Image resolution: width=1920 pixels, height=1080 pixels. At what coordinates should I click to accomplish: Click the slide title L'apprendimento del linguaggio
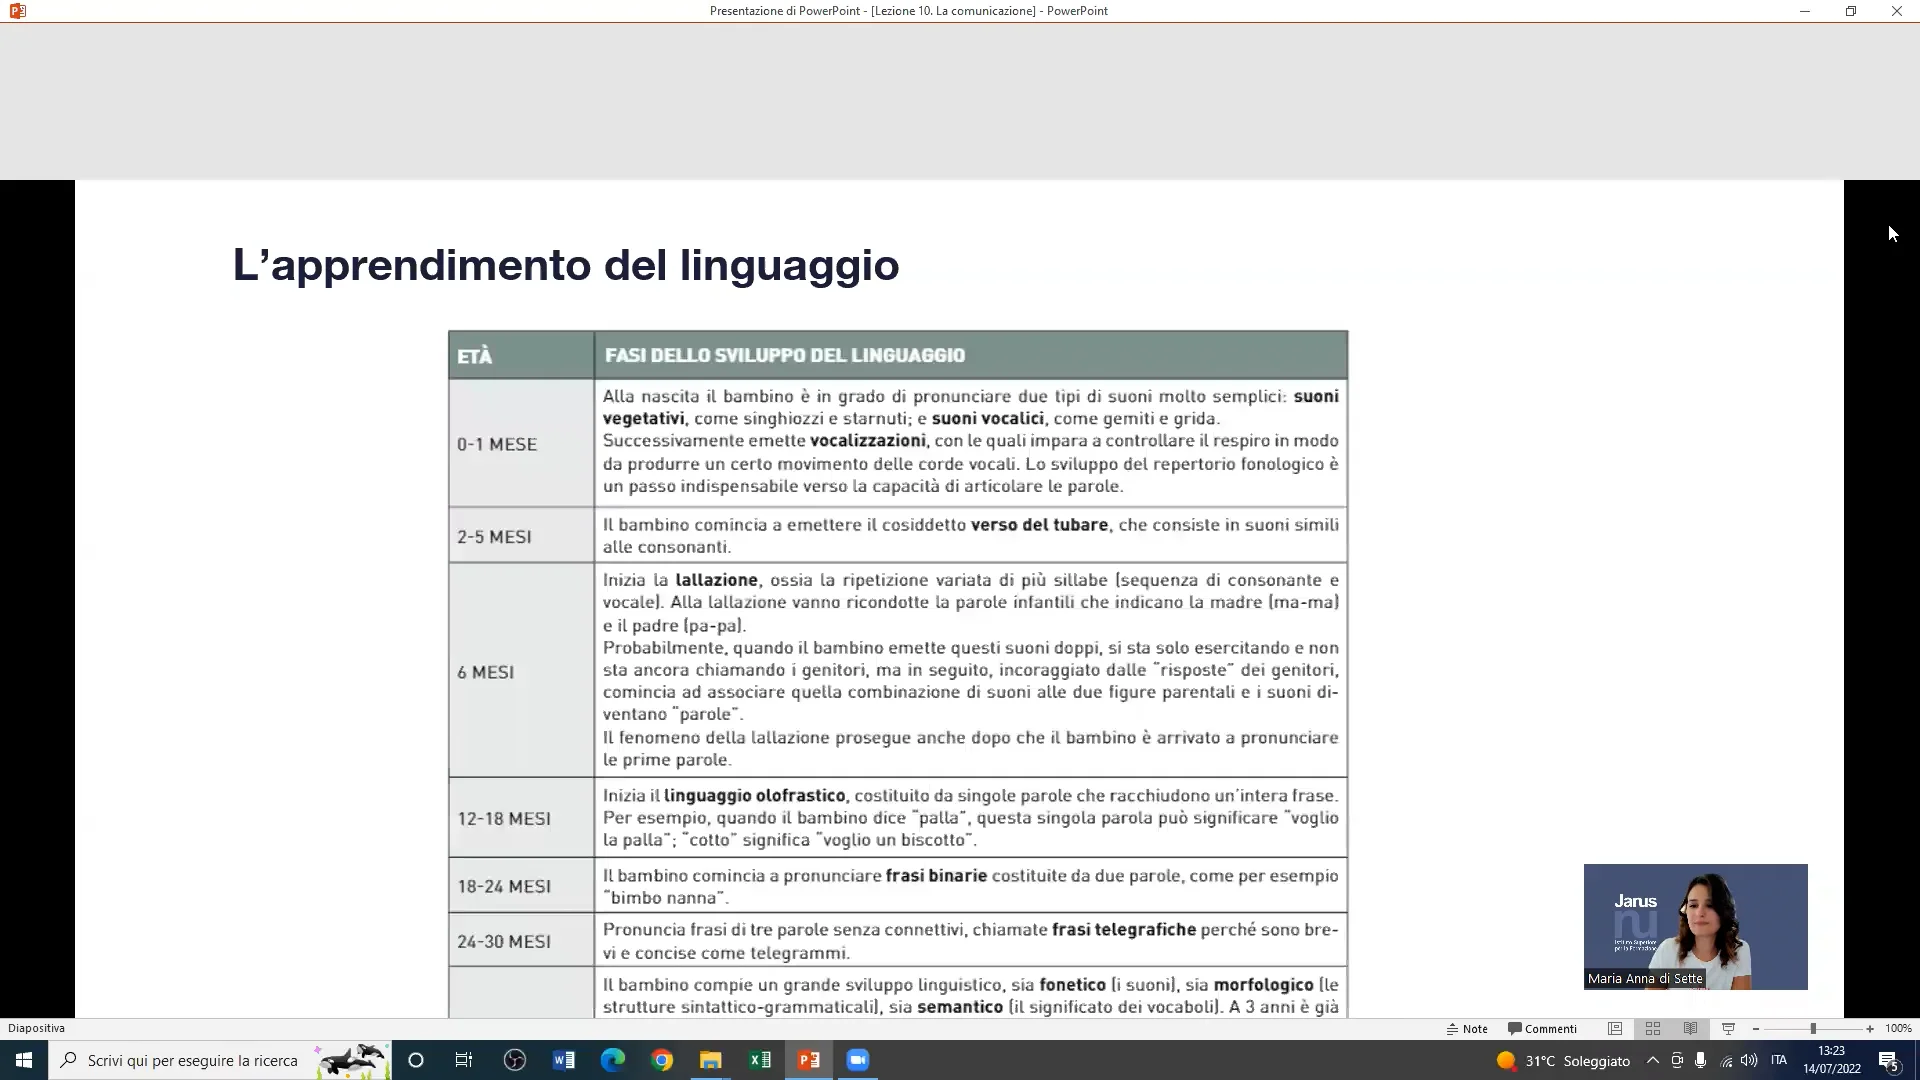pos(566,265)
